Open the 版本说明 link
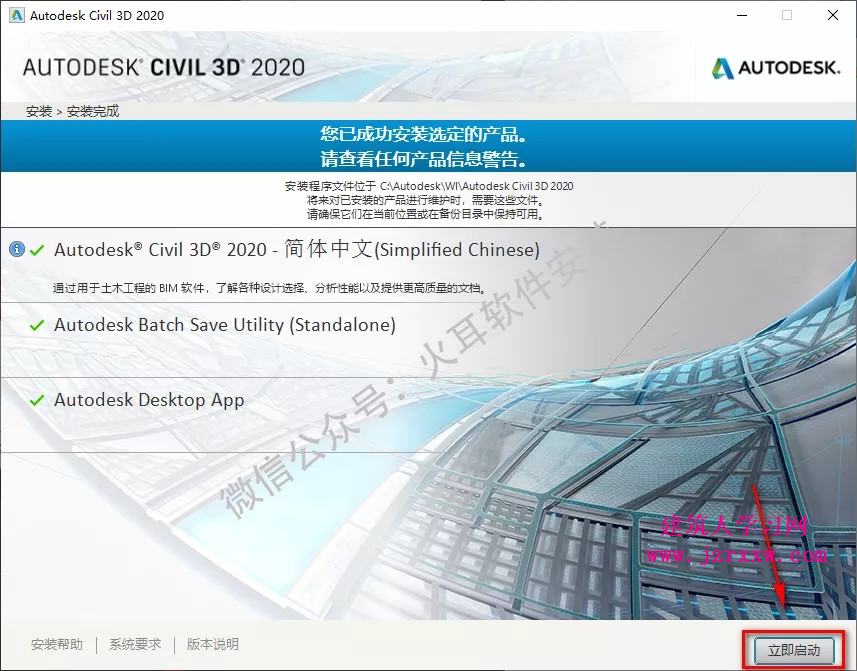 (x=213, y=644)
